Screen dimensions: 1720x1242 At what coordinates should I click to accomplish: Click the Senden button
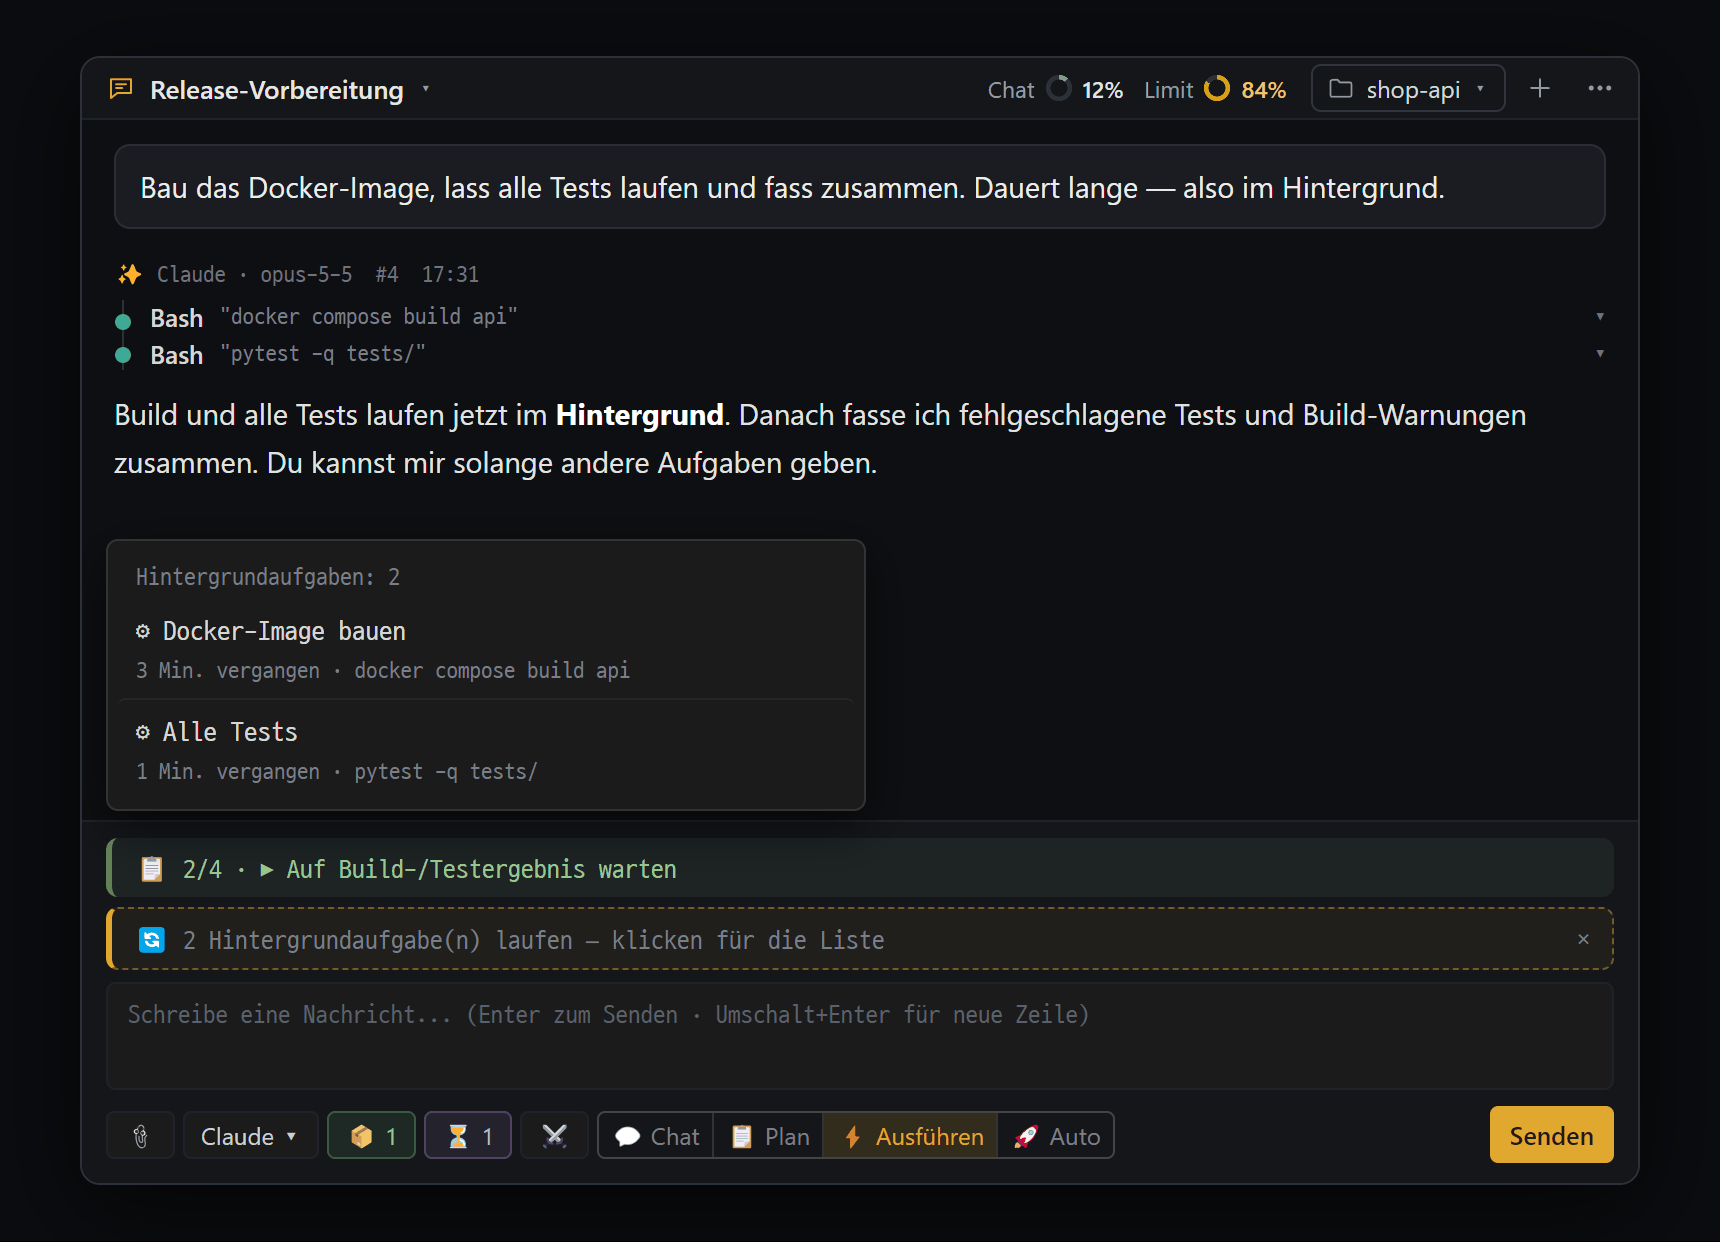[x=1551, y=1135]
